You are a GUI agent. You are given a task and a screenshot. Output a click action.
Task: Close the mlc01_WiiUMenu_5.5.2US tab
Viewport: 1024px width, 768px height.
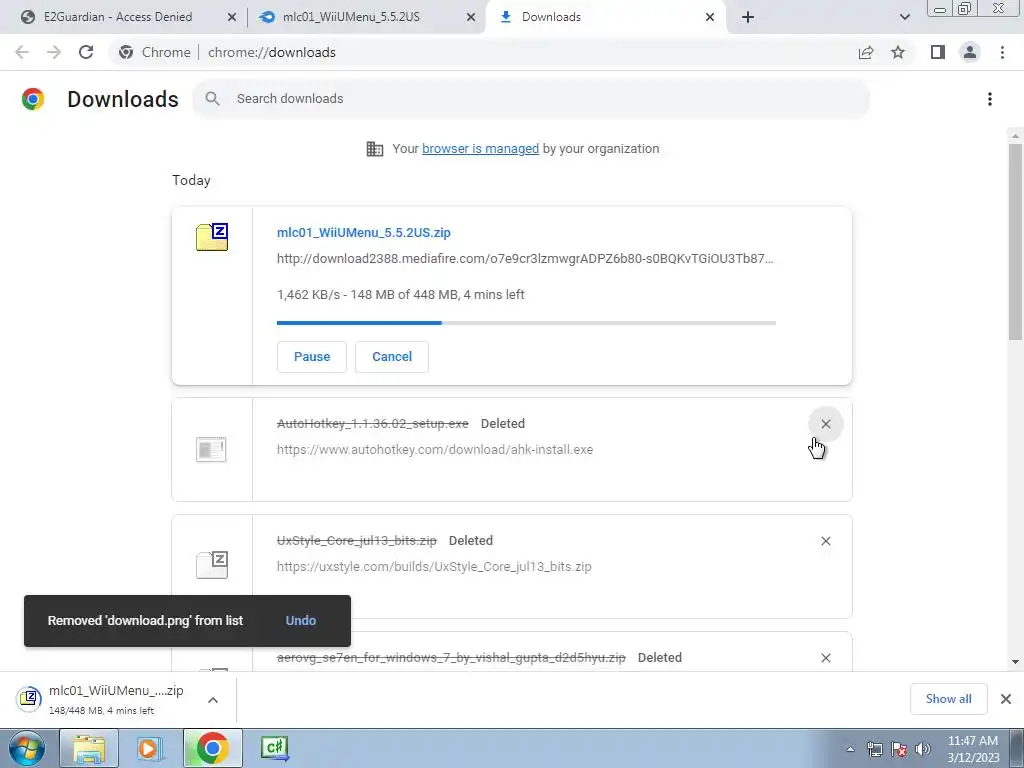click(471, 17)
